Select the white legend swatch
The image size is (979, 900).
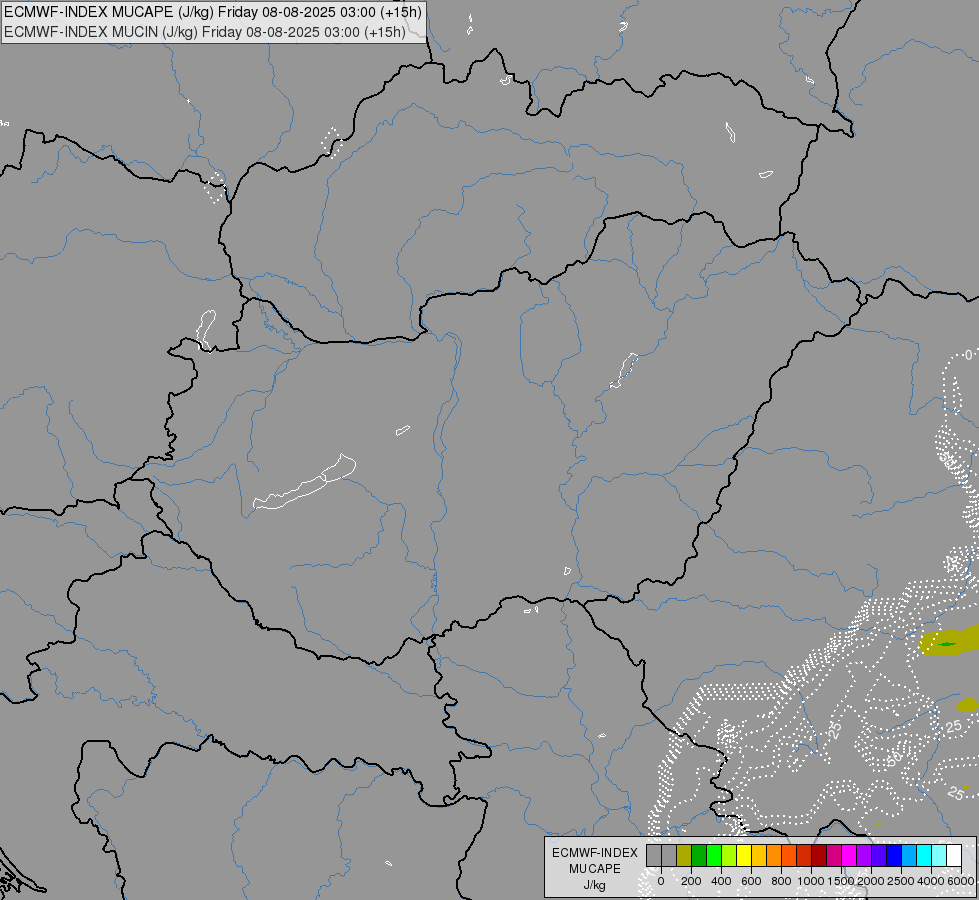click(954, 855)
